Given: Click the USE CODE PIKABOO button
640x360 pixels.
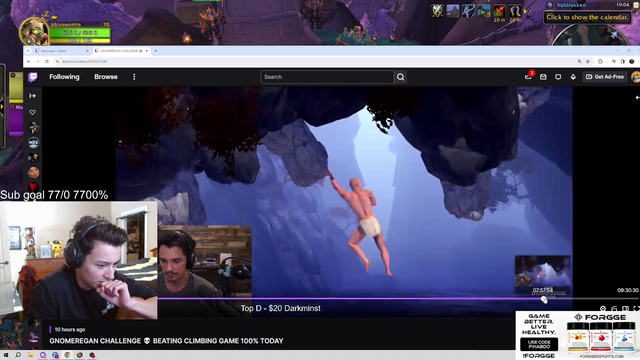Looking at the screenshot, I should (x=539, y=344).
